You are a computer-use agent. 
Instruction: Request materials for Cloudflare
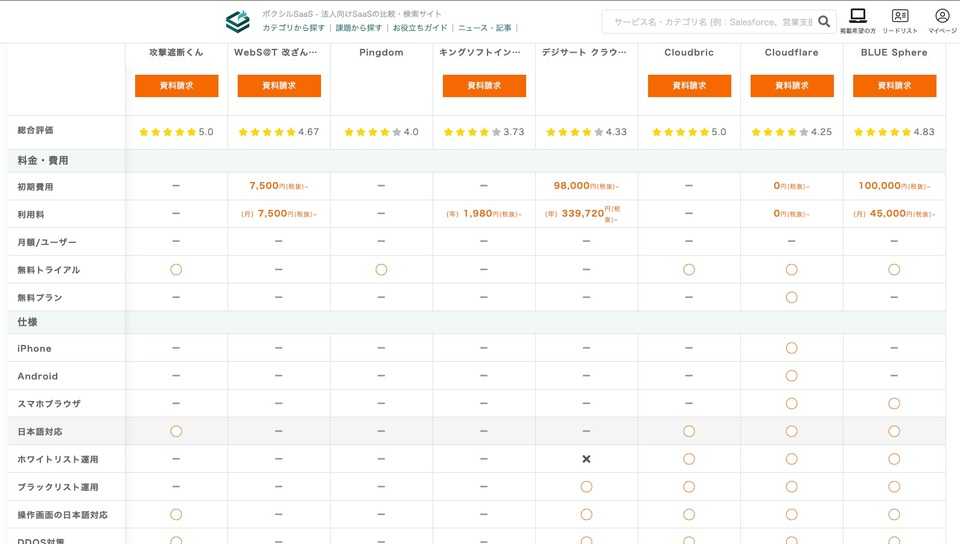point(792,86)
